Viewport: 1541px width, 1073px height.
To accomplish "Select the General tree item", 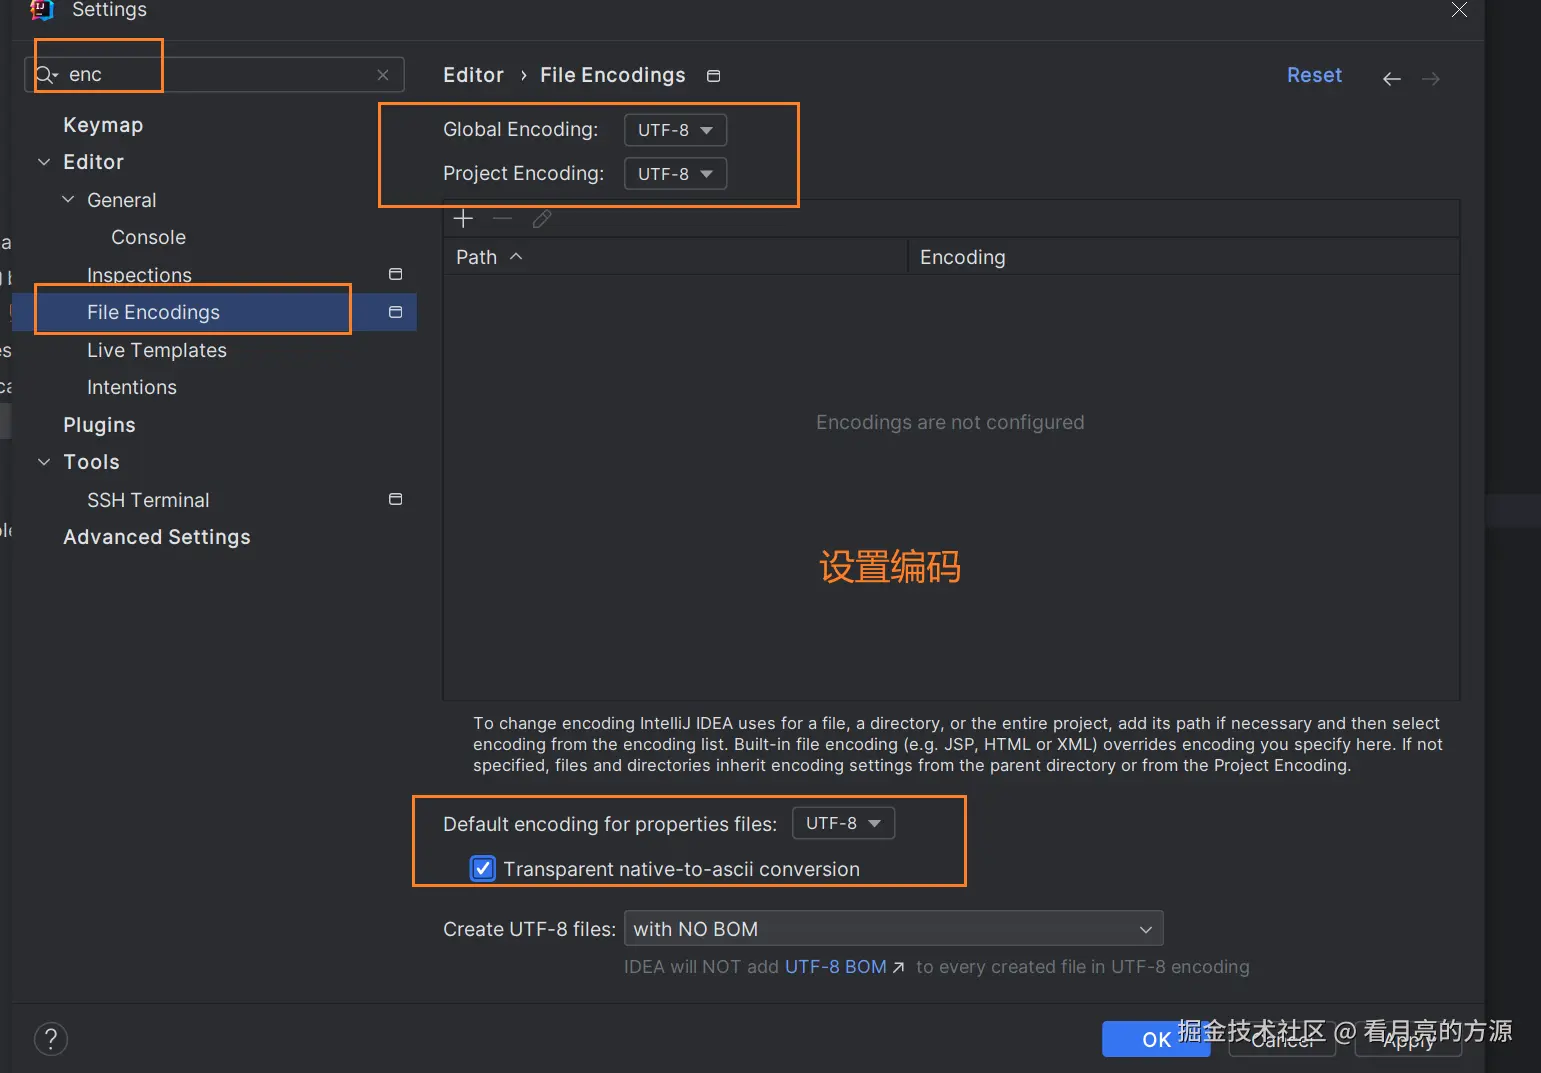I will pyautogui.click(x=122, y=200).
